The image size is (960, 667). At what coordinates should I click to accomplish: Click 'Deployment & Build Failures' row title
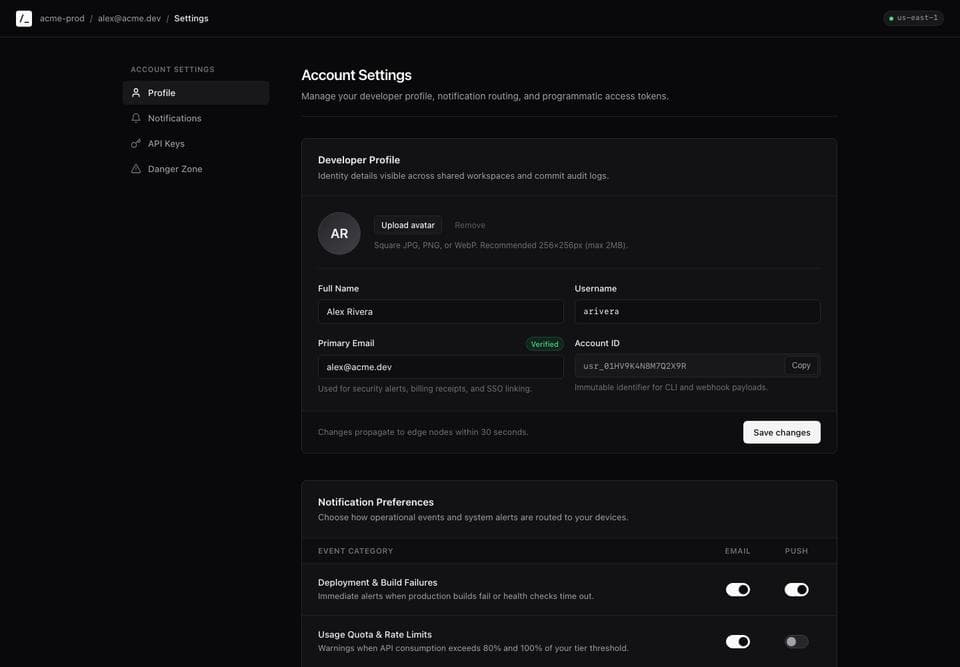click(377, 582)
